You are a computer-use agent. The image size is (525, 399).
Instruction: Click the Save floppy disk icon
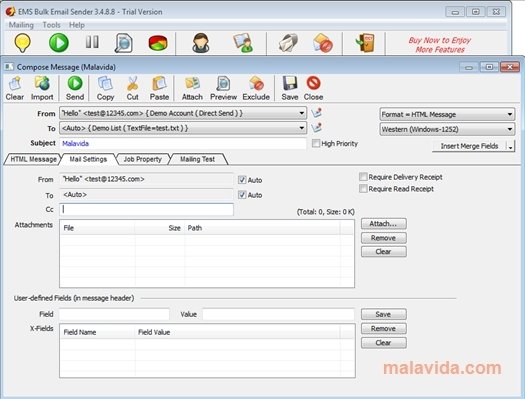(290, 88)
